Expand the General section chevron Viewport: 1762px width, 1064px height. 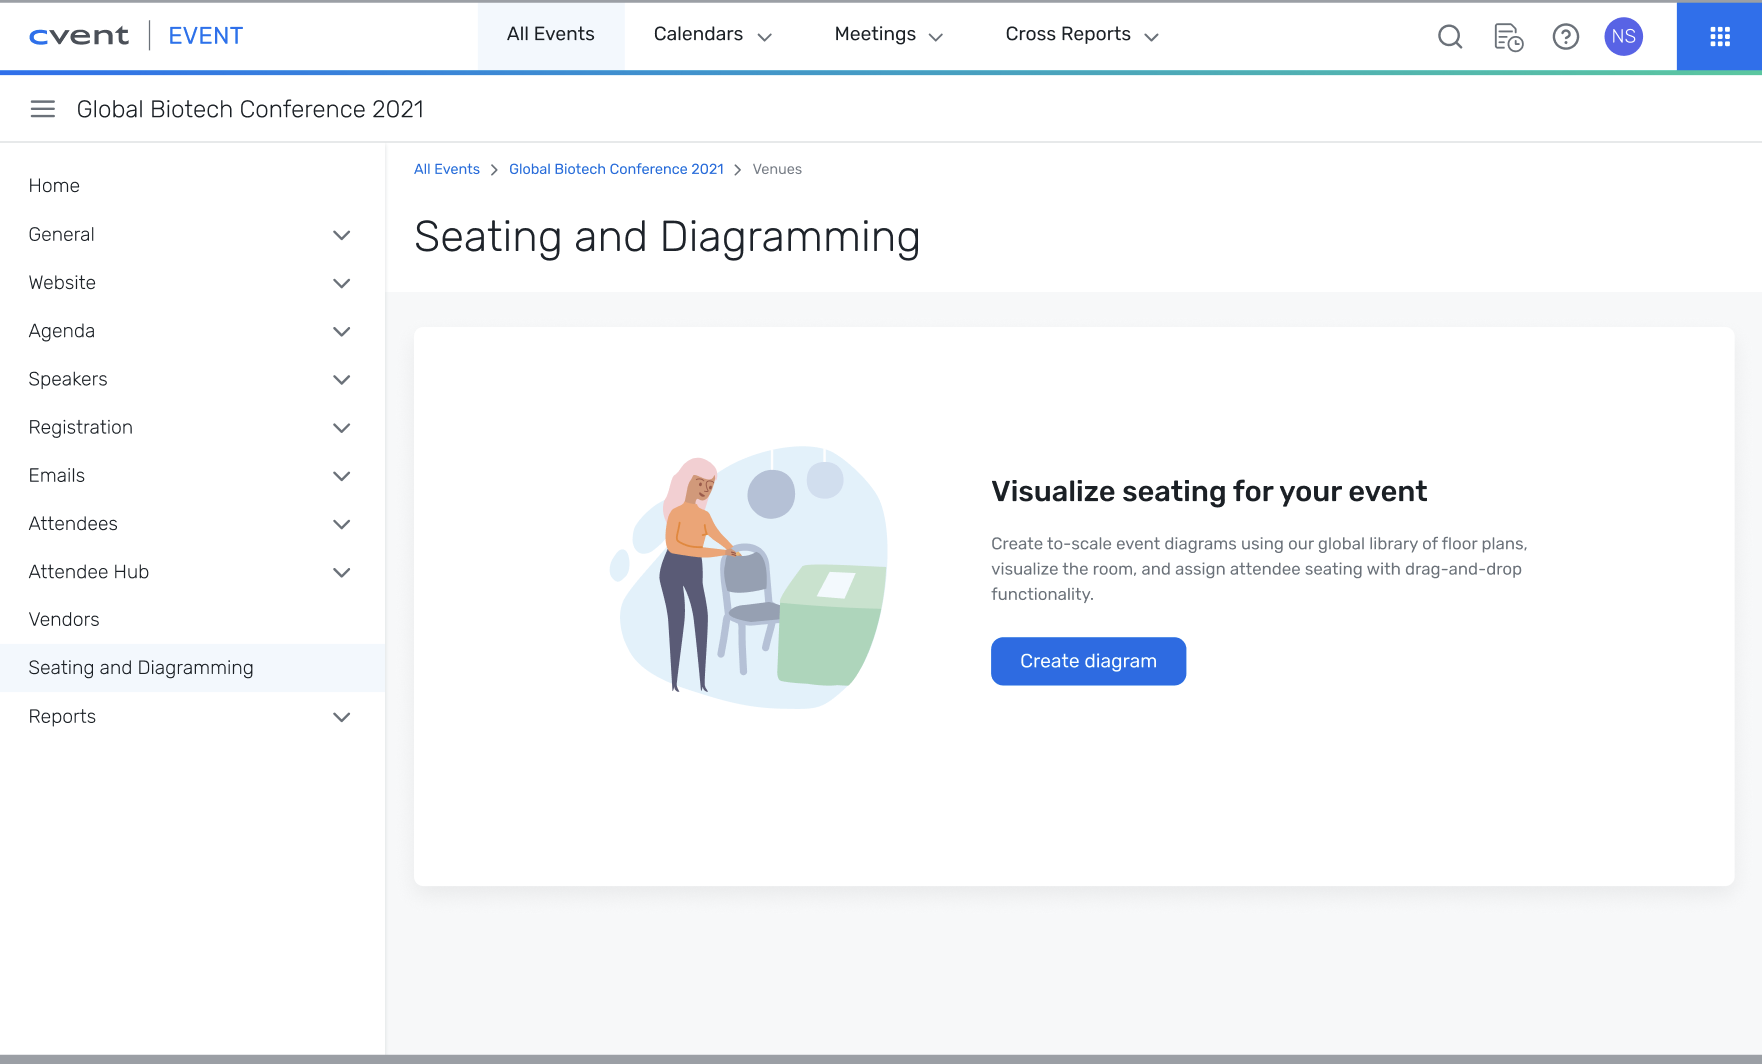pos(342,235)
